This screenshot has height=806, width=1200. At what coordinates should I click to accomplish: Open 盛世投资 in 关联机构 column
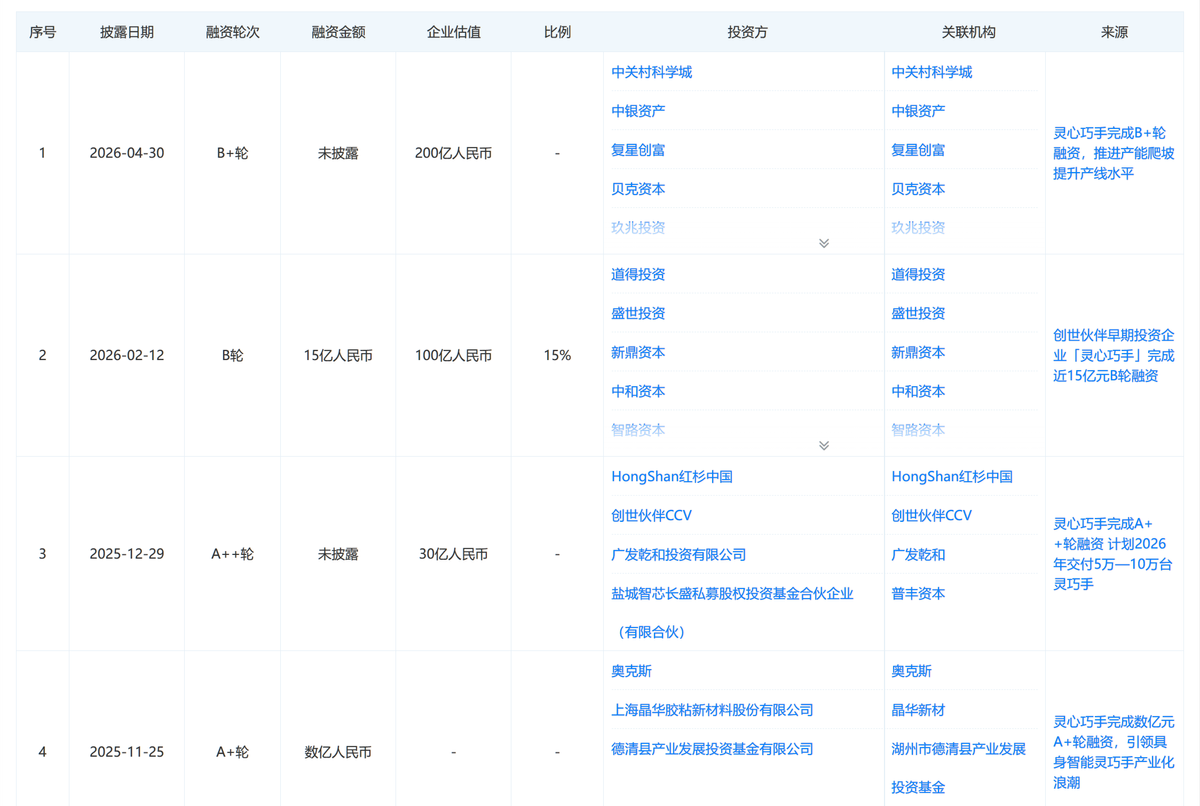[x=918, y=313]
